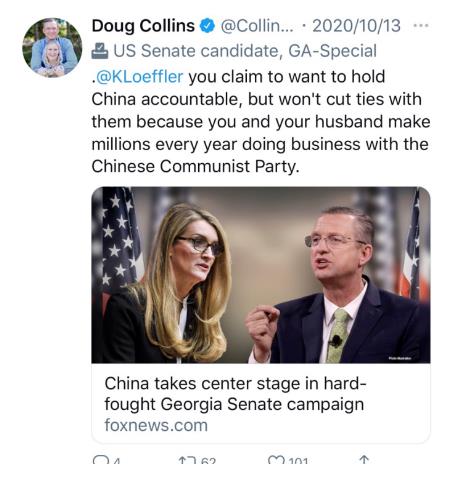Open the Fox News article preview image
The height and width of the screenshot is (484, 469).
(261, 275)
